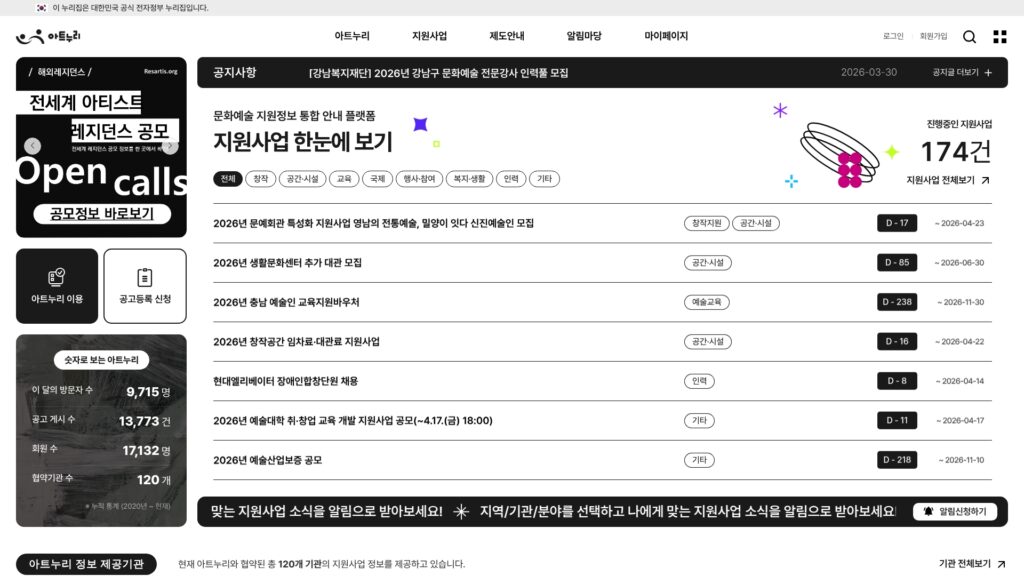The image size is (1024, 576).
Task: Open the D-17 deadline badge on 밀양 listing
Action: (897, 223)
